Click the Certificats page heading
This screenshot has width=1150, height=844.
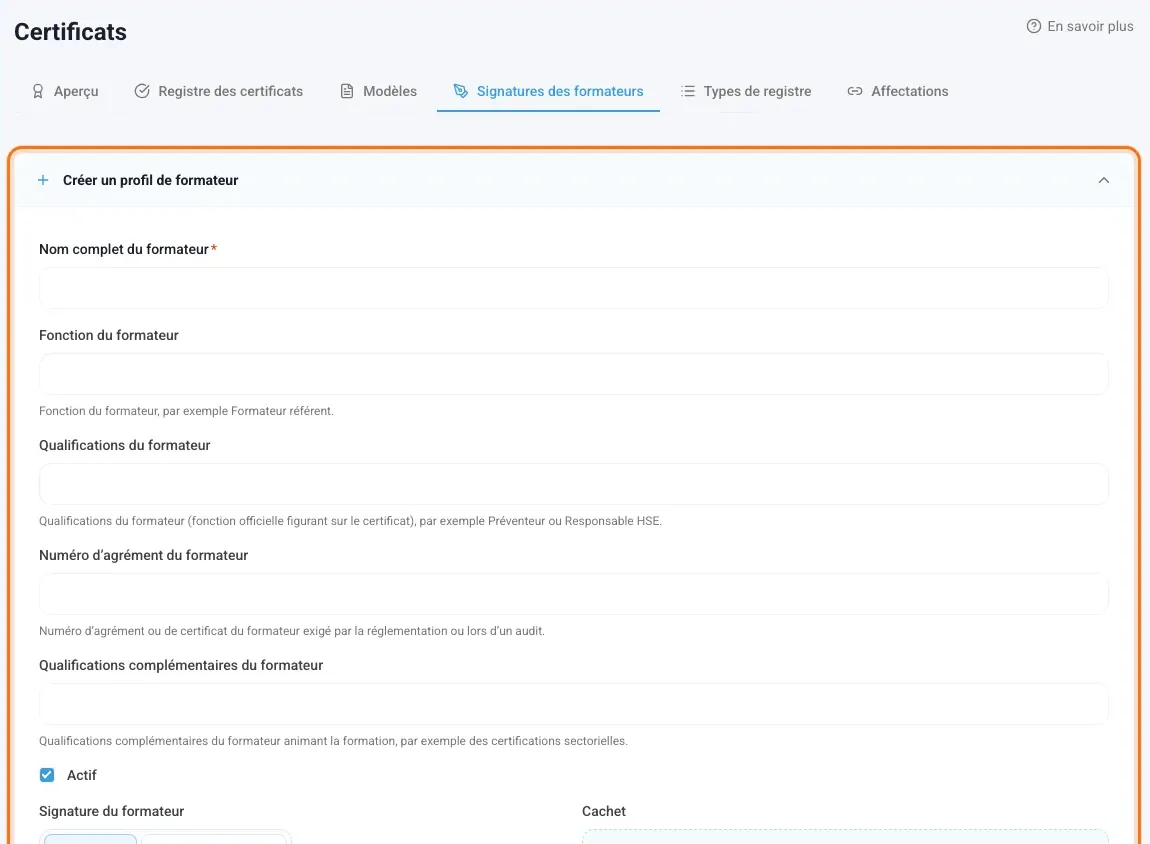tap(70, 32)
